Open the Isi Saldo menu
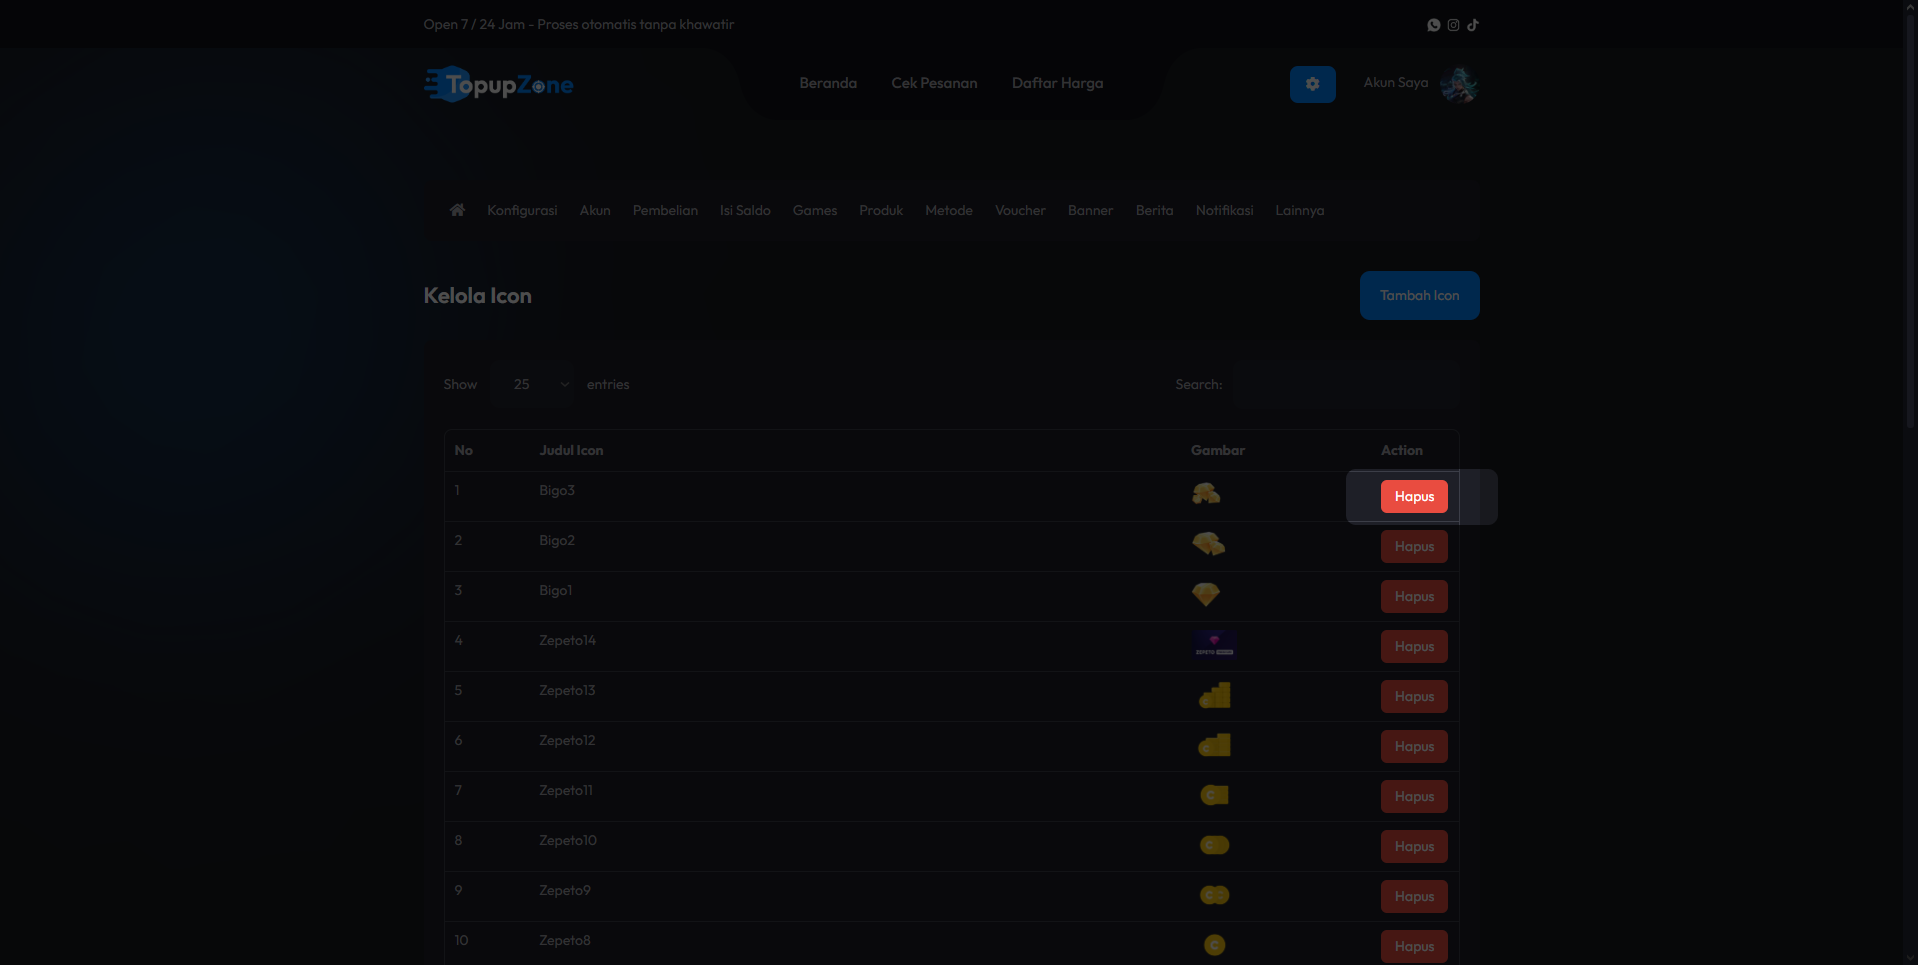 (x=745, y=210)
